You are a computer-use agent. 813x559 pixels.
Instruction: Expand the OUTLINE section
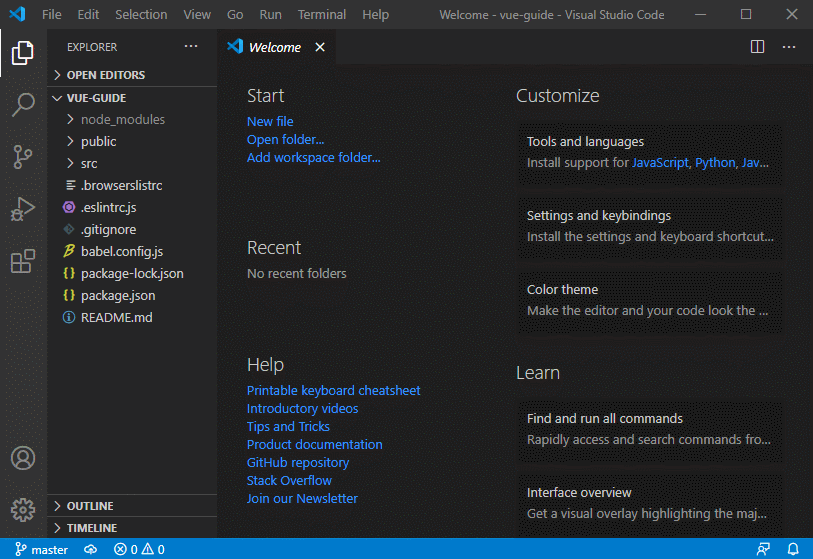click(x=132, y=506)
